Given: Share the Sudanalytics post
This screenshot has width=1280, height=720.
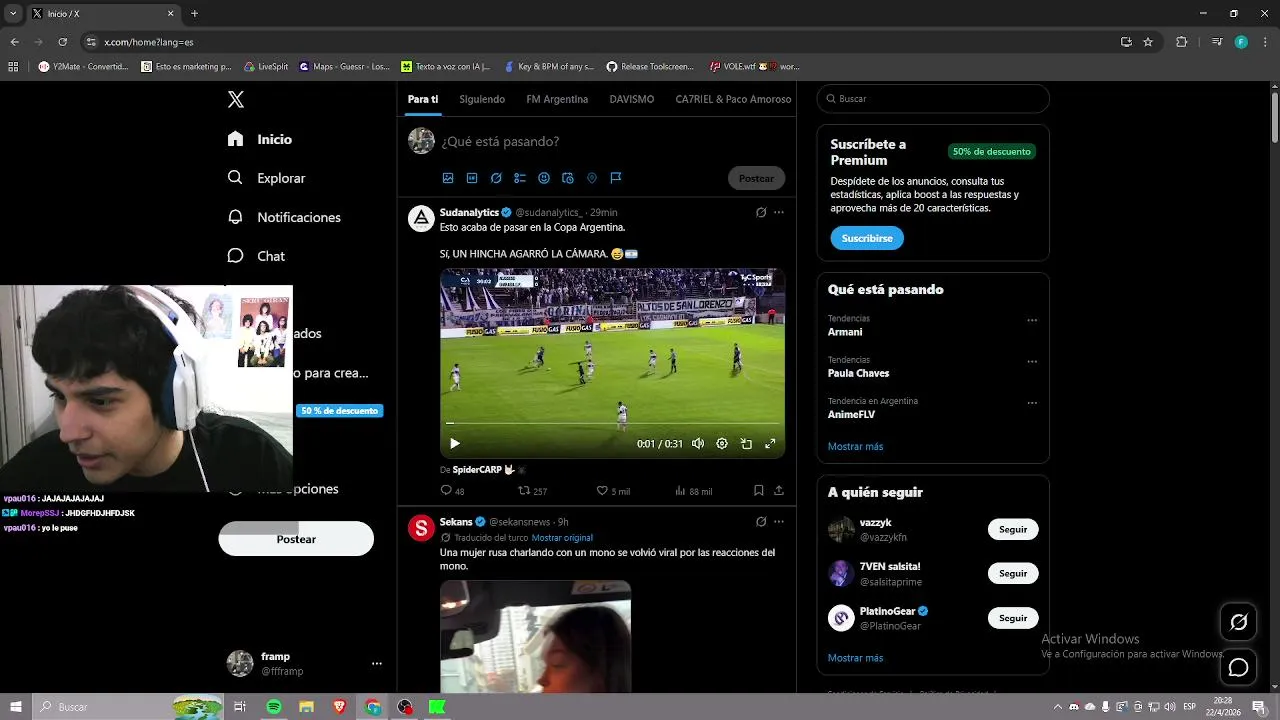Looking at the screenshot, I should click(x=779, y=491).
